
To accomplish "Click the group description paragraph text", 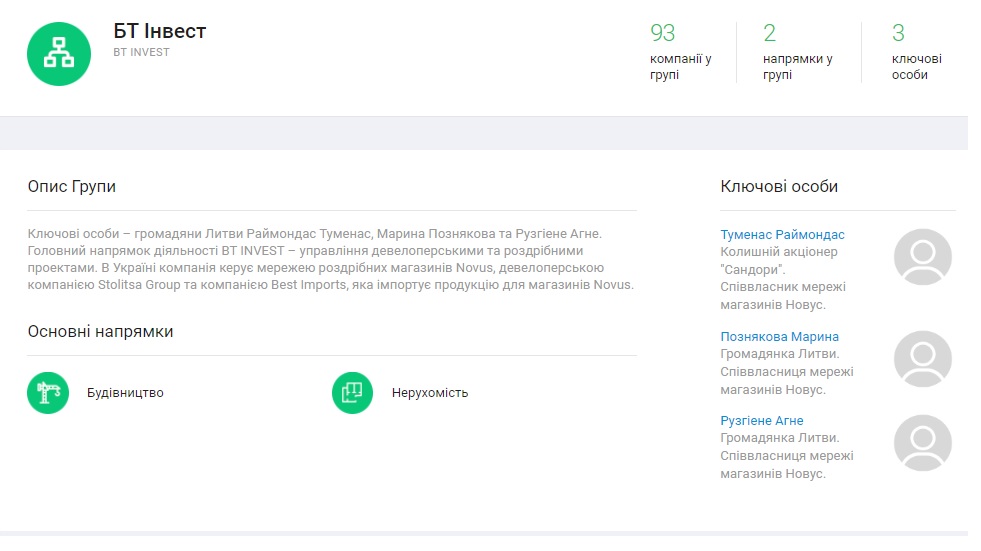I will [x=330, y=259].
